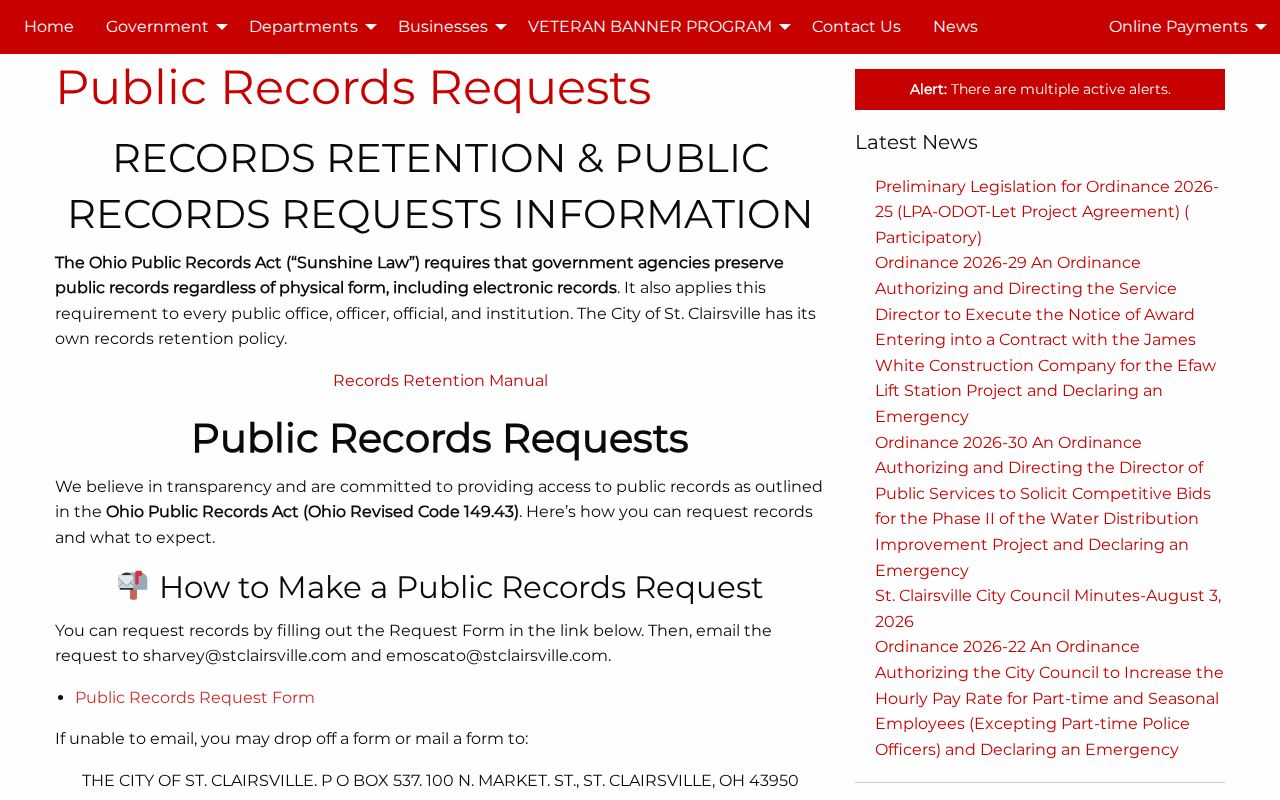Expand the Veteran Banner Program submenu arrow
The width and height of the screenshot is (1280, 800).
pos(785,27)
